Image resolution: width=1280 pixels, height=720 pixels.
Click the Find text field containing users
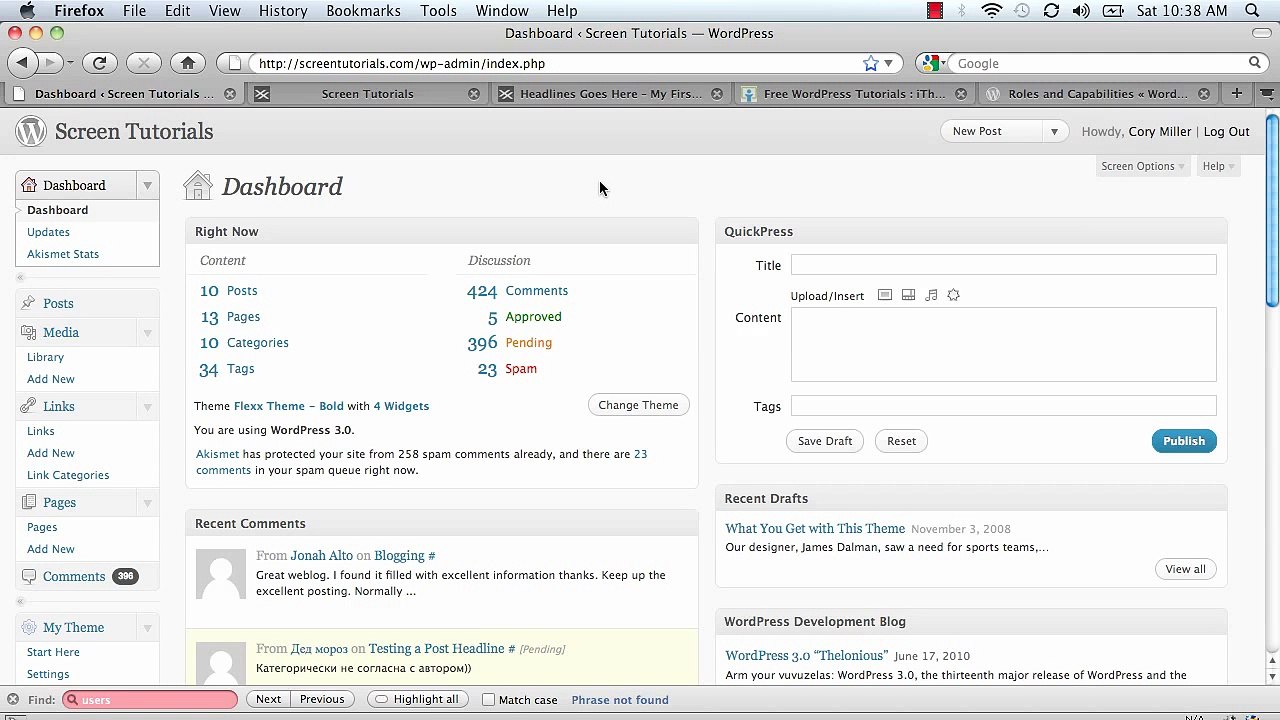click(x=150, y=700)
